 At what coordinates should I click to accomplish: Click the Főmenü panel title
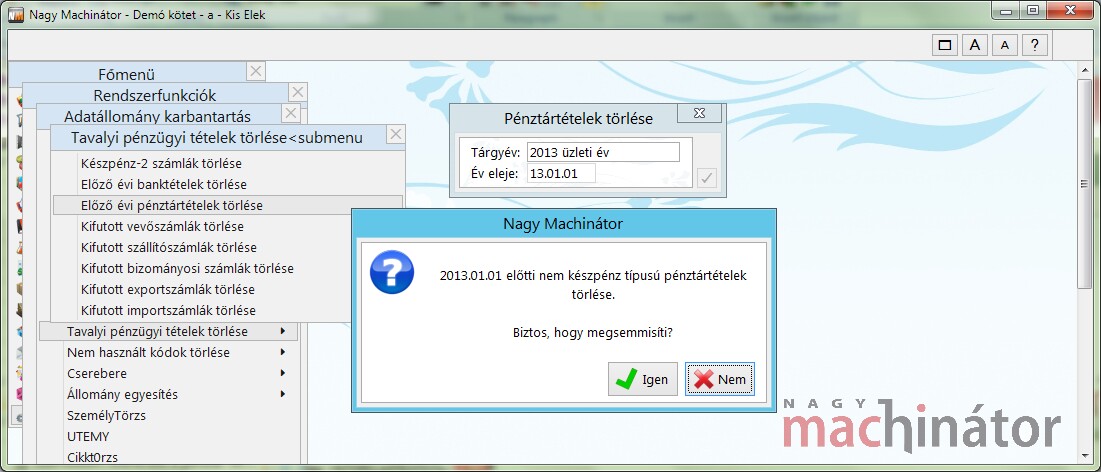tap(126, 74)
